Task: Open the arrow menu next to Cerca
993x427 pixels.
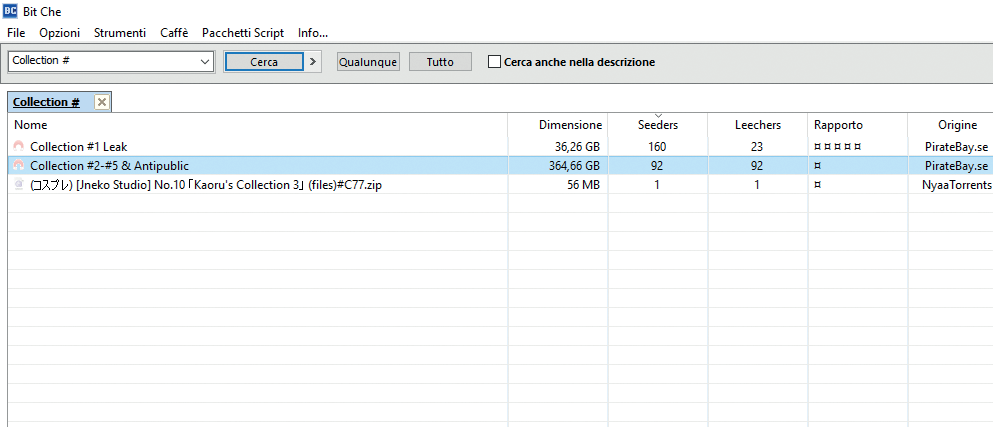Action: coord(312,62)
